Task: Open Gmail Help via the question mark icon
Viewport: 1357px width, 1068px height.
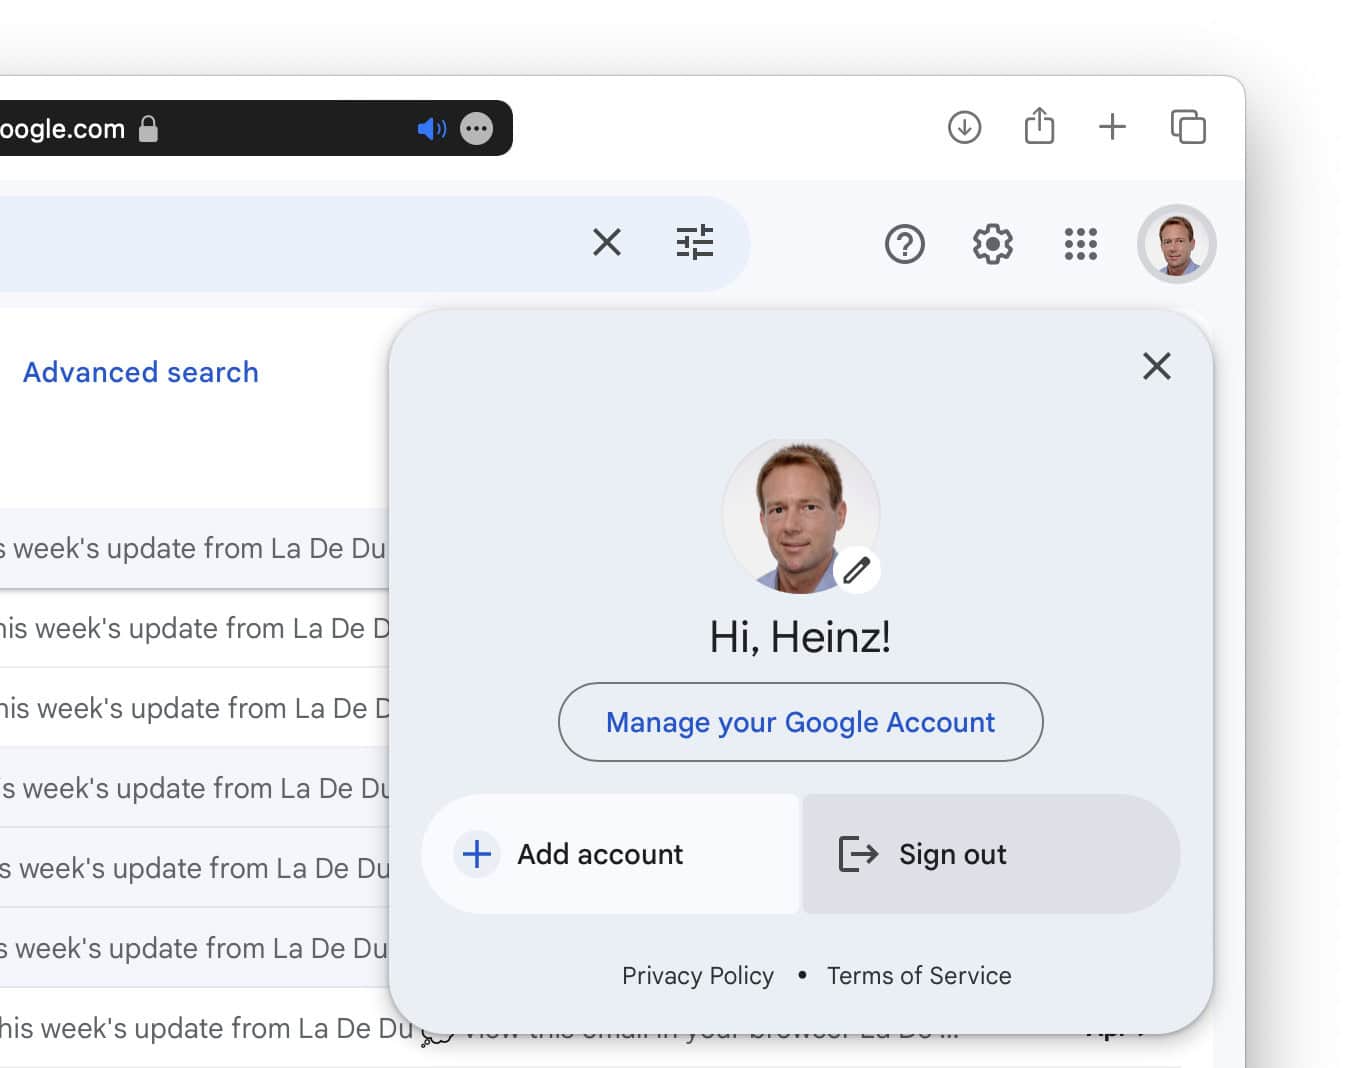Action: point(904,244)
